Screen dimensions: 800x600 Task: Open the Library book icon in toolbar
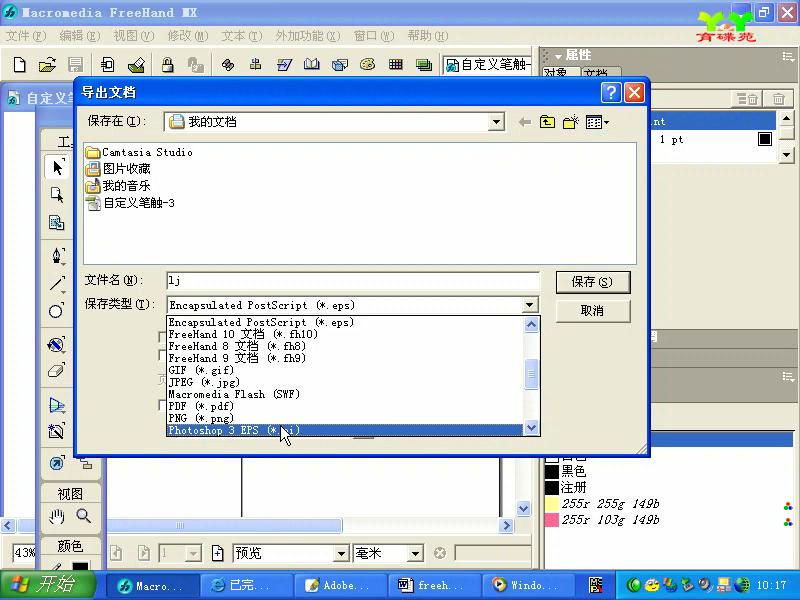(311, 65)
